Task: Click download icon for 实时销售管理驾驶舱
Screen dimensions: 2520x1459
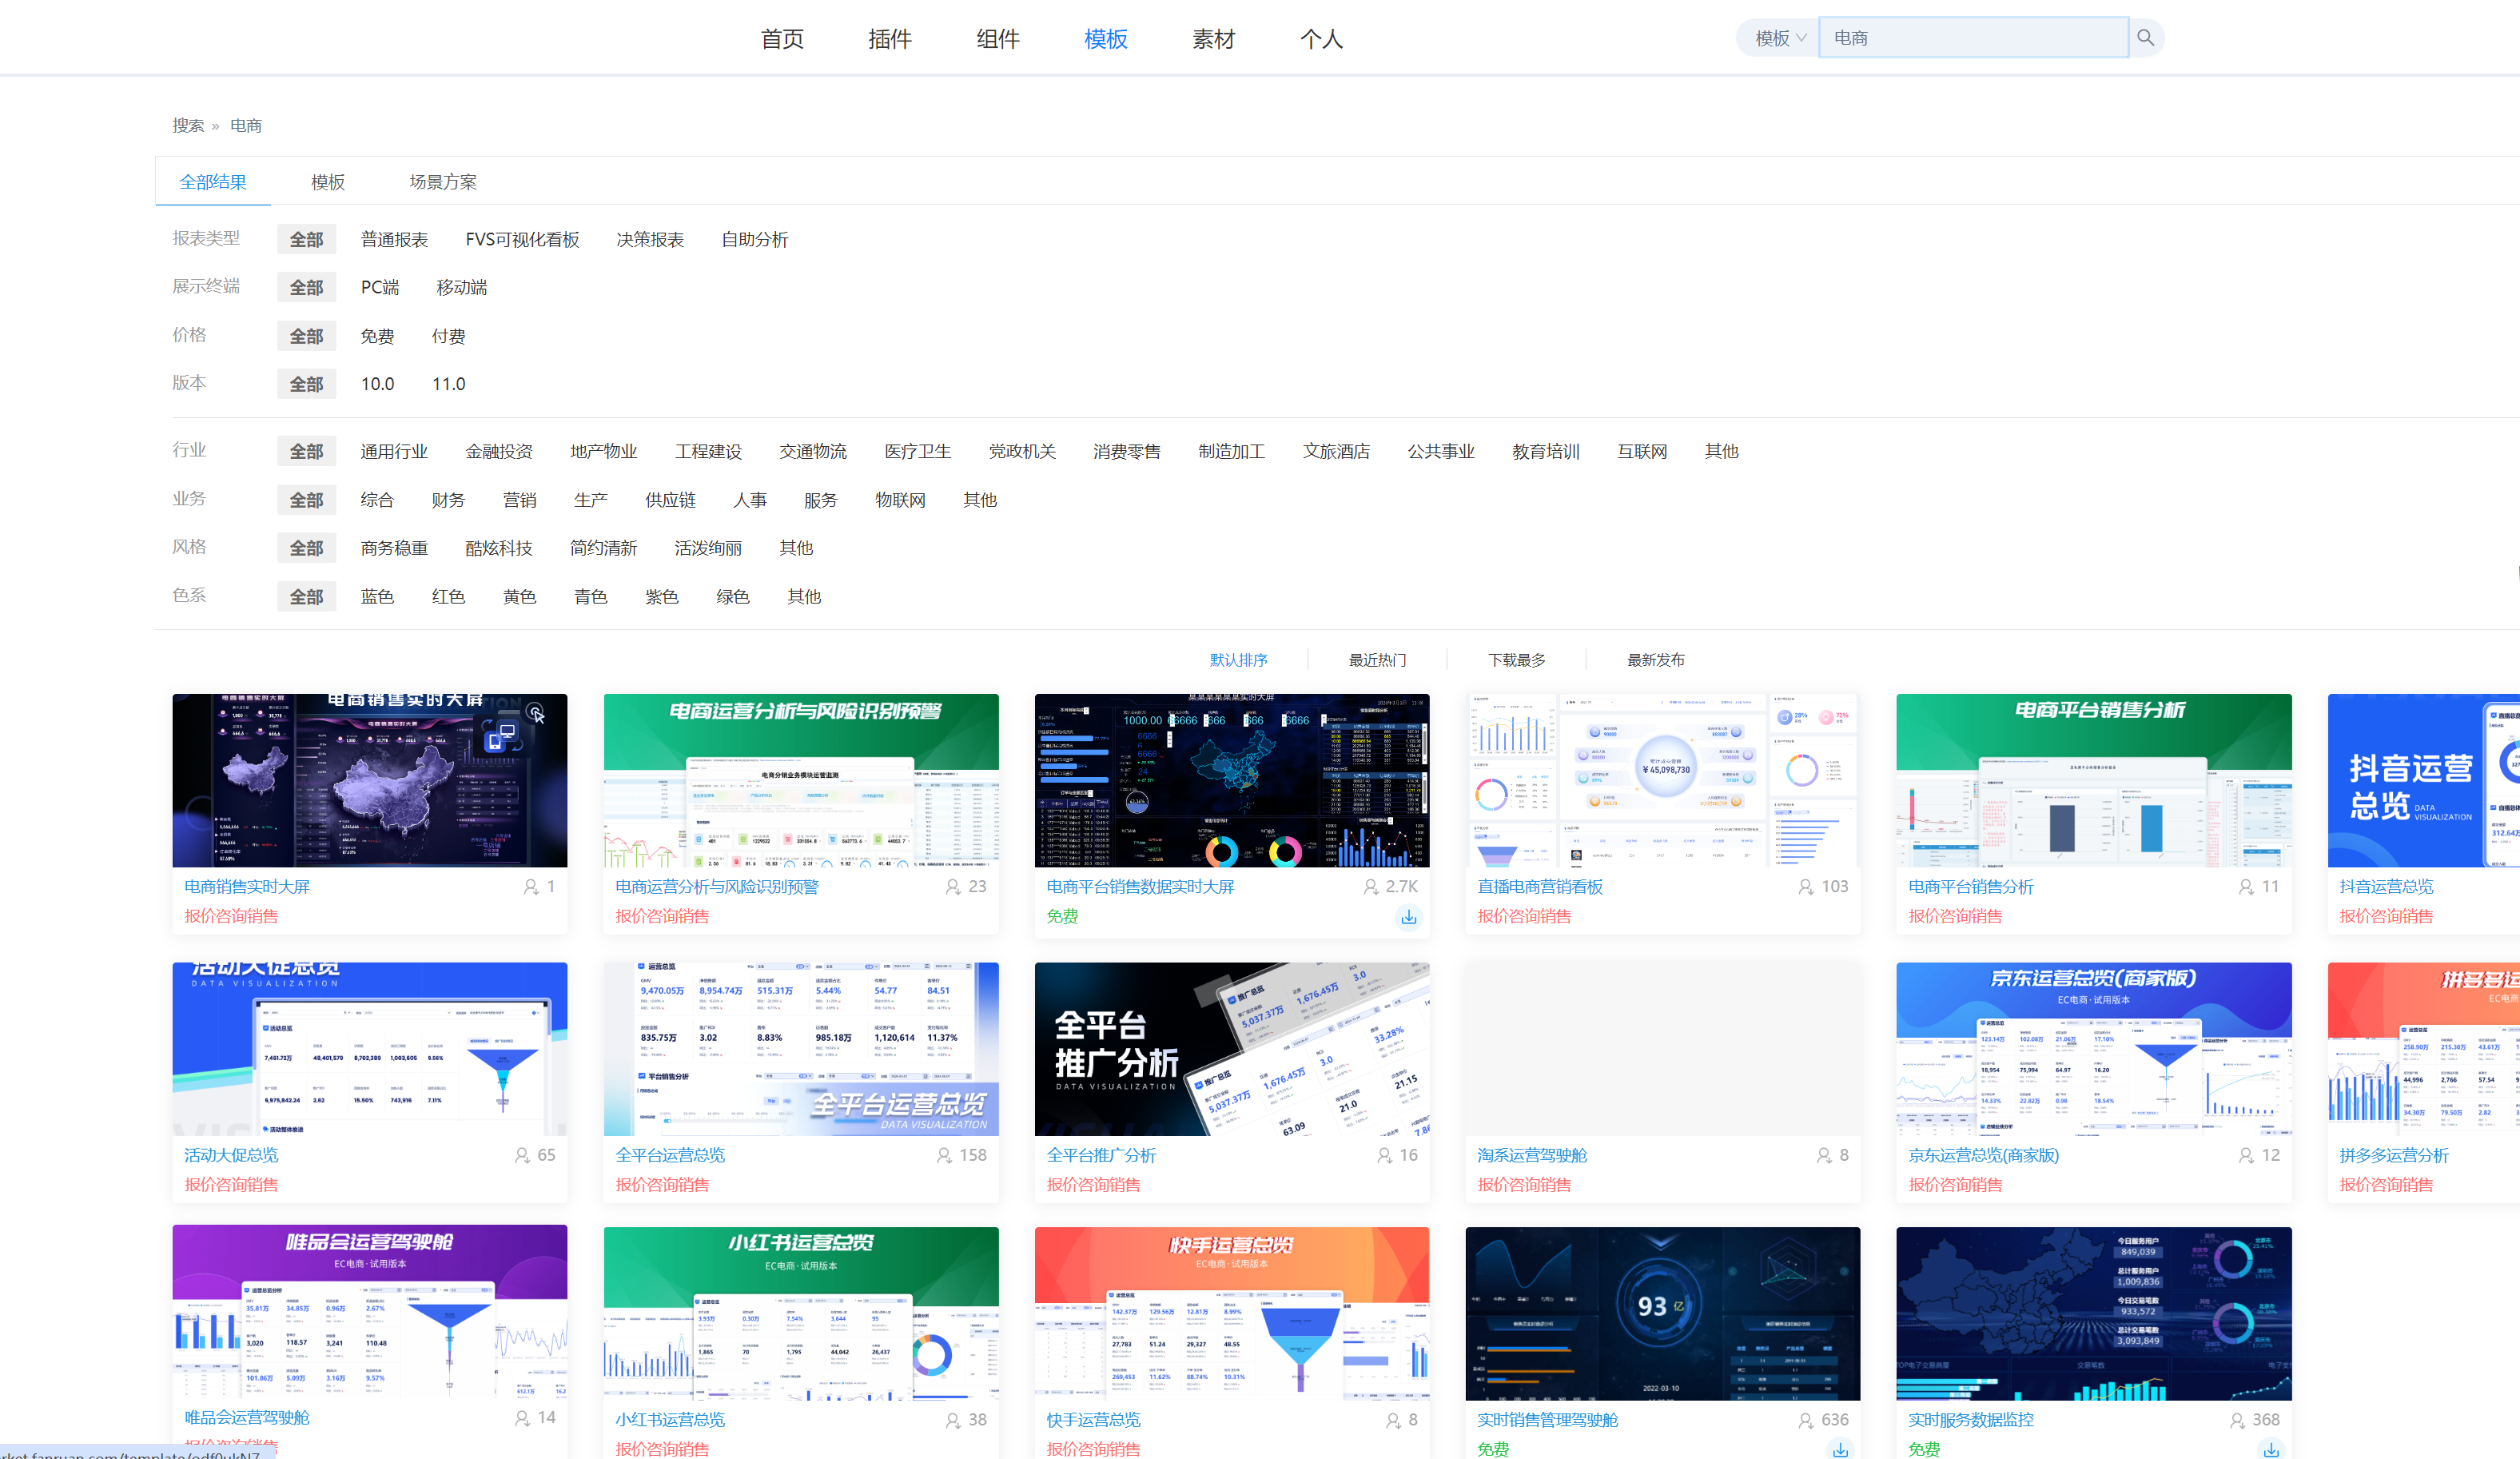Action: click(x=1840, y=1450)
